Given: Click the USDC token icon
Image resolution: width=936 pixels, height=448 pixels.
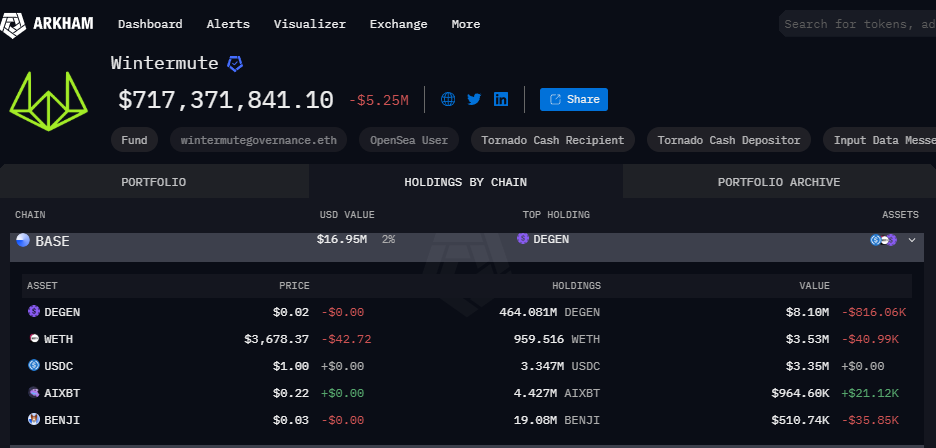Looking at the screenshot, I should pos(34,365).
